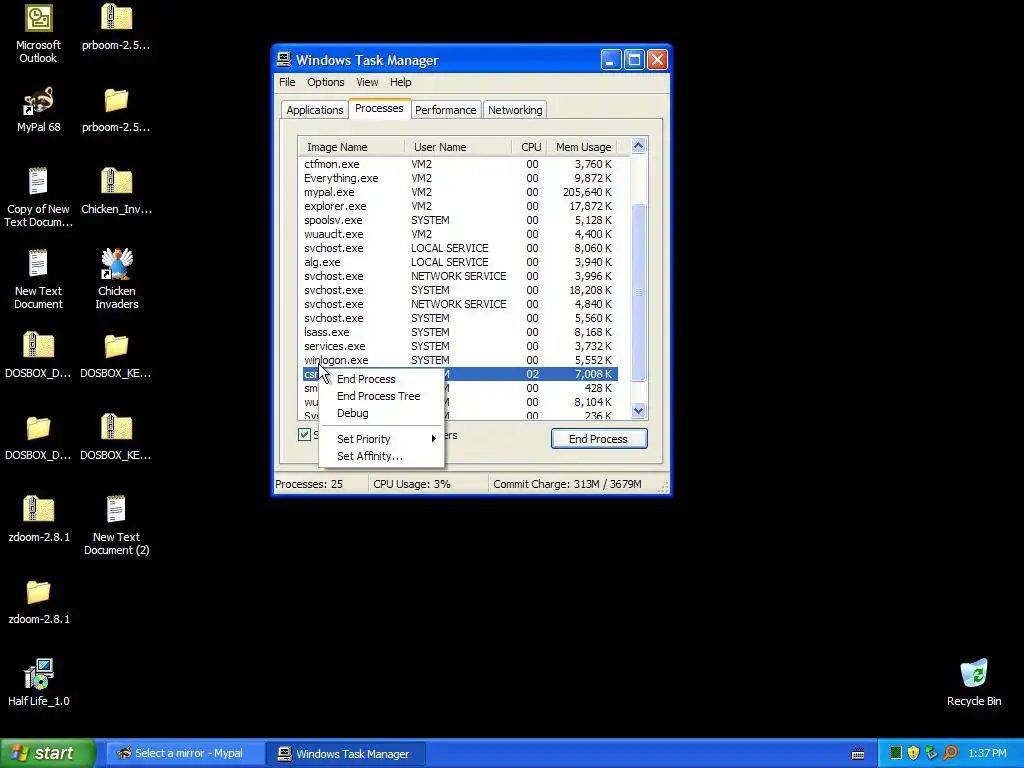The width and height of the screenshot is (1024, 768).
Task: Click Windows Task Manager taskbar button
Action: pos(345,754)
